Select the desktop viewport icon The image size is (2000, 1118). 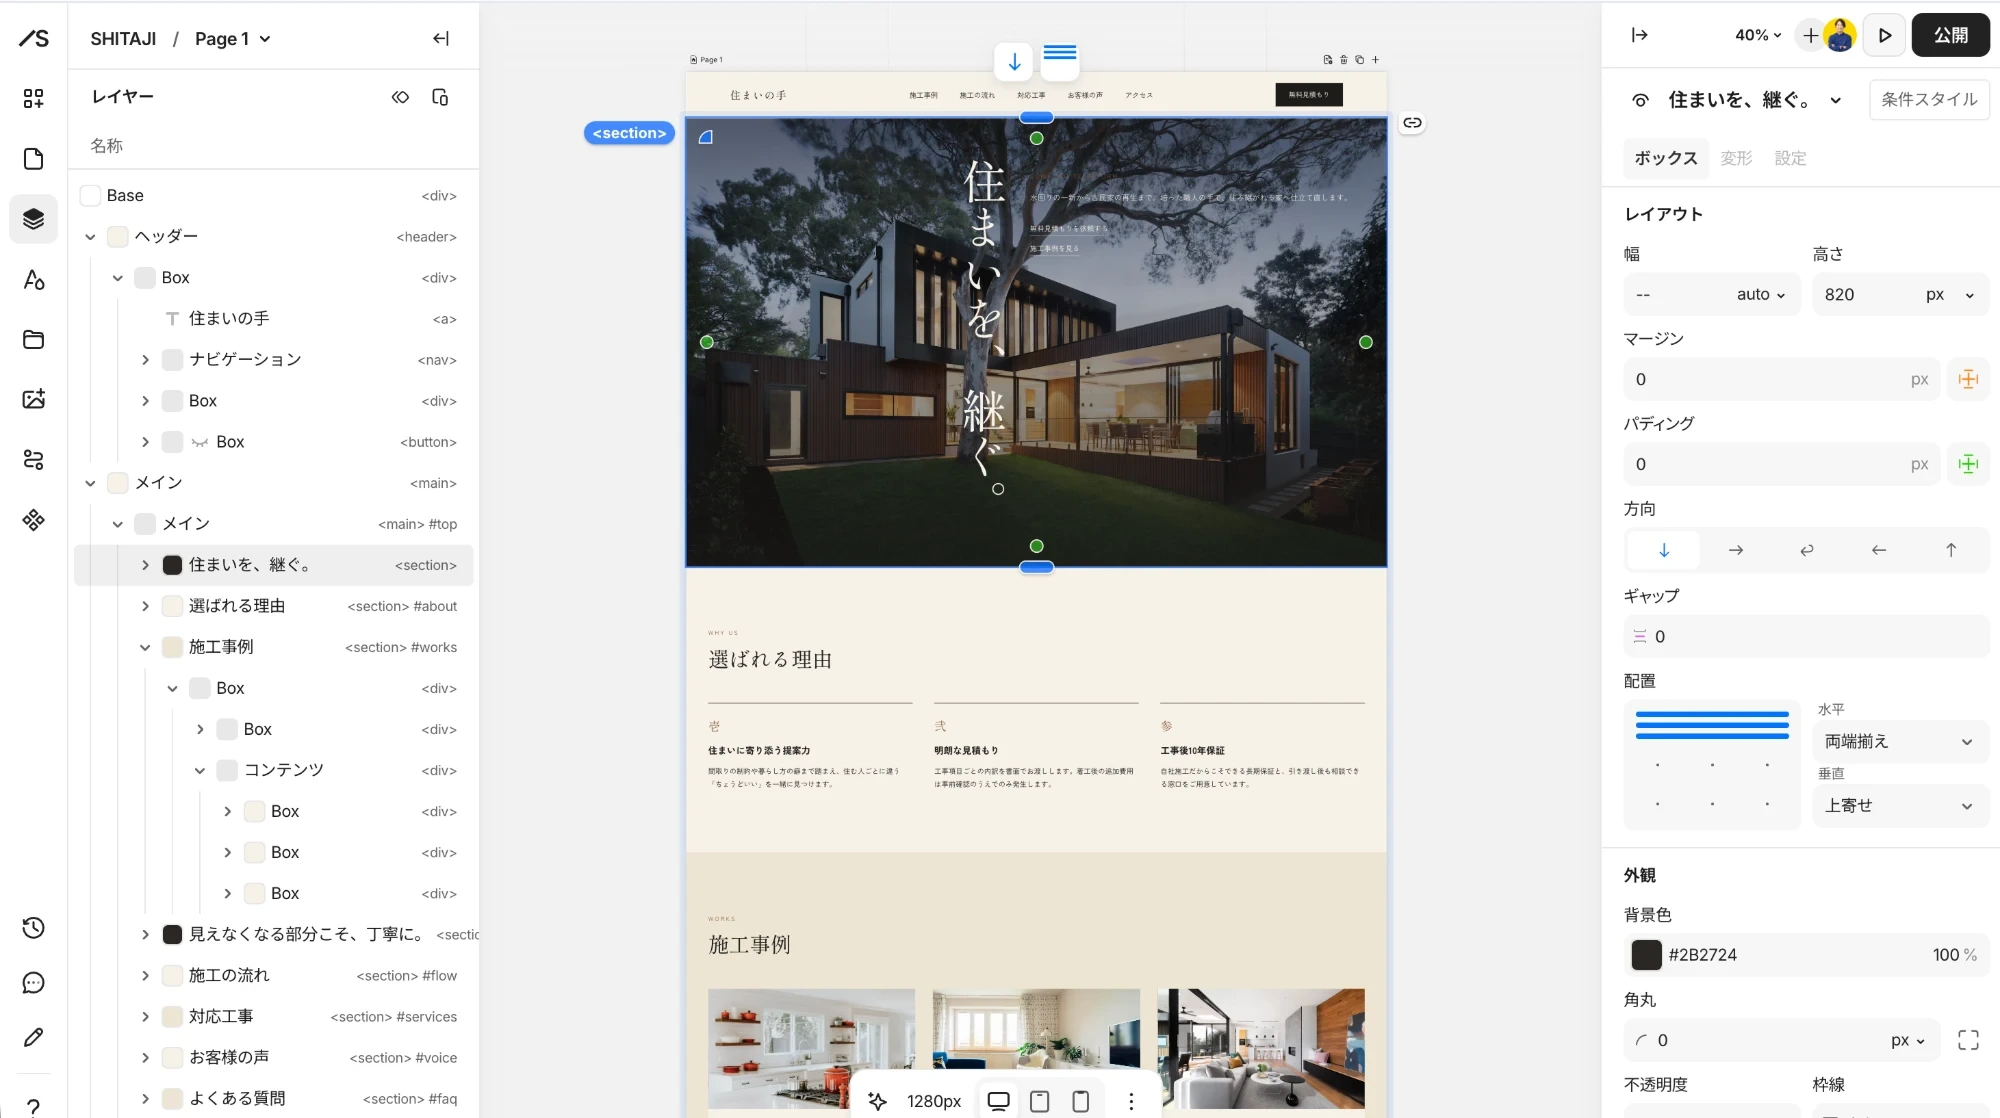point(998,1101)
